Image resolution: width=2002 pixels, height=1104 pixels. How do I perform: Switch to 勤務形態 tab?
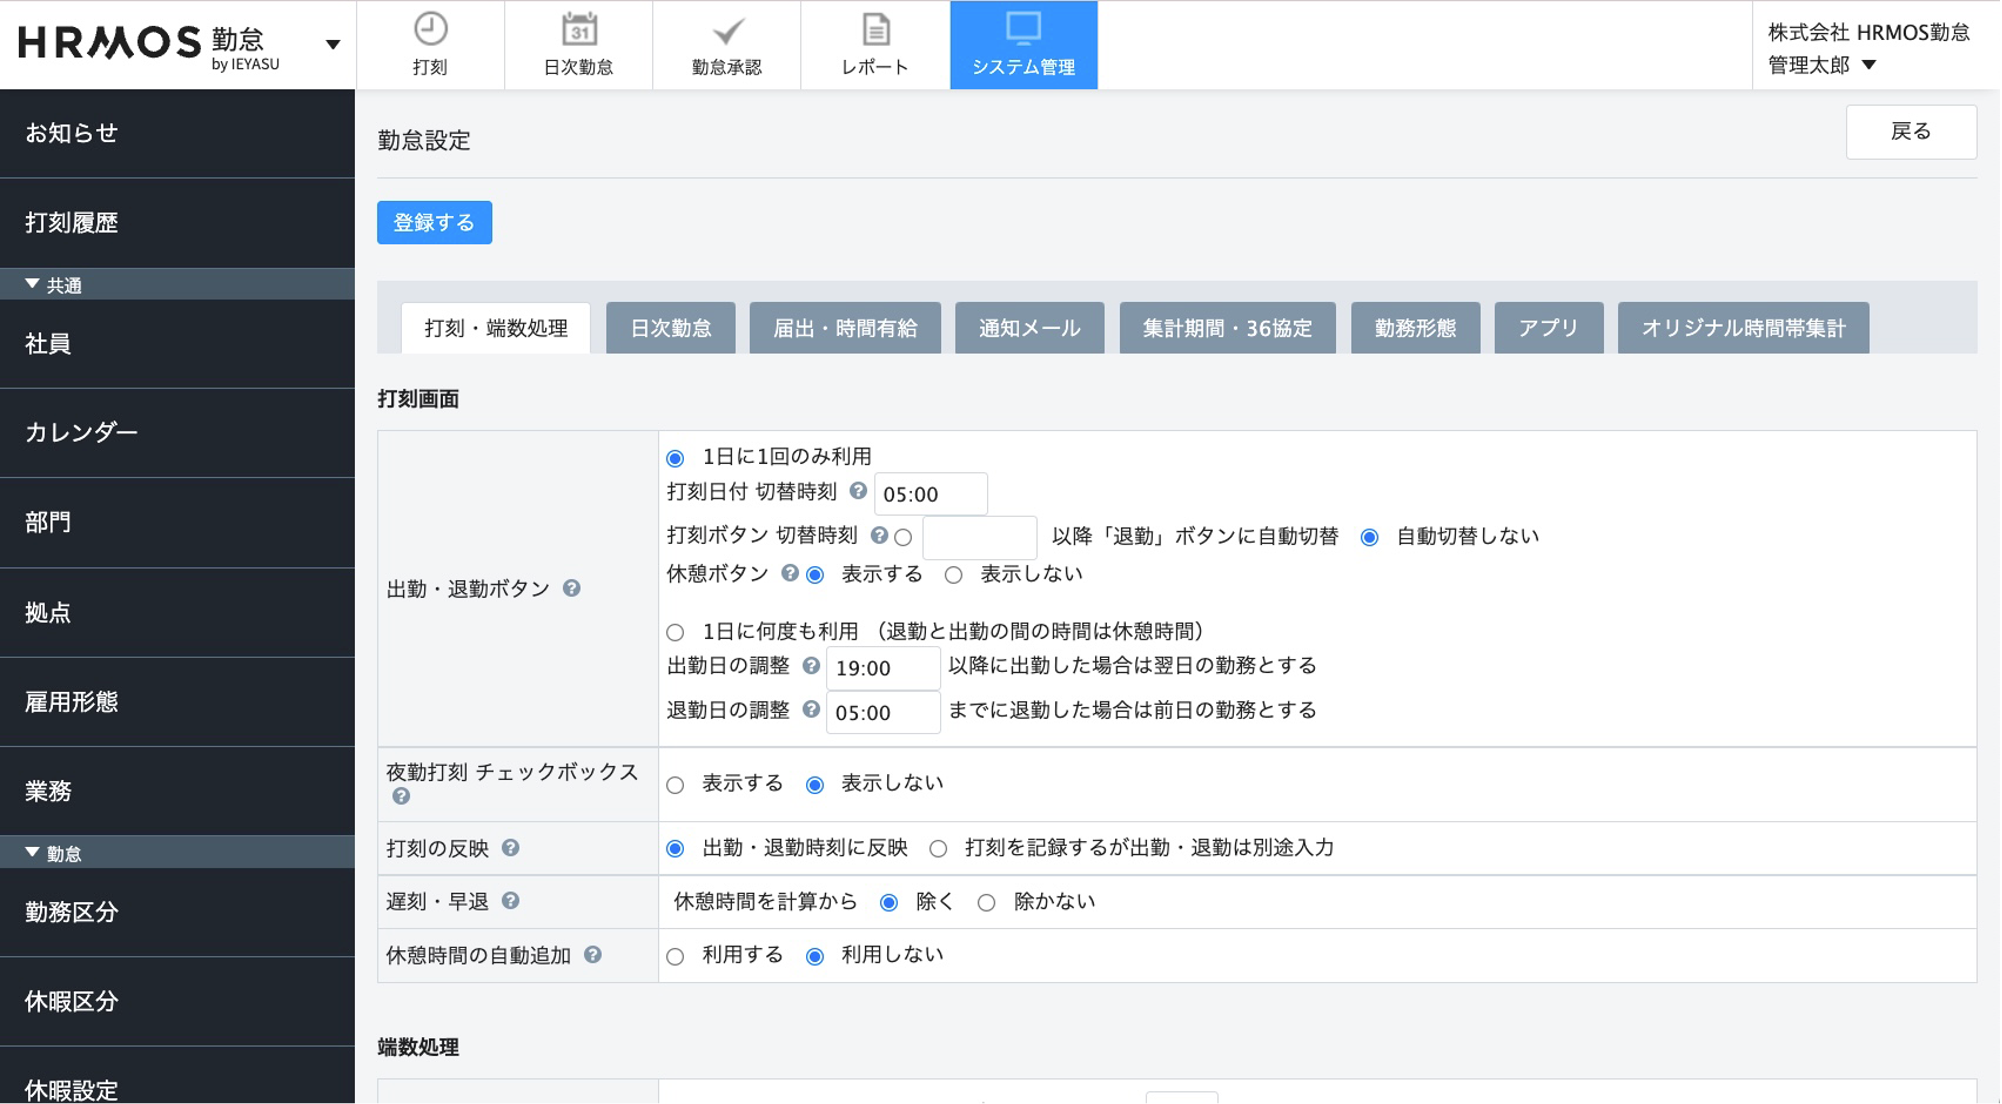1414,328
